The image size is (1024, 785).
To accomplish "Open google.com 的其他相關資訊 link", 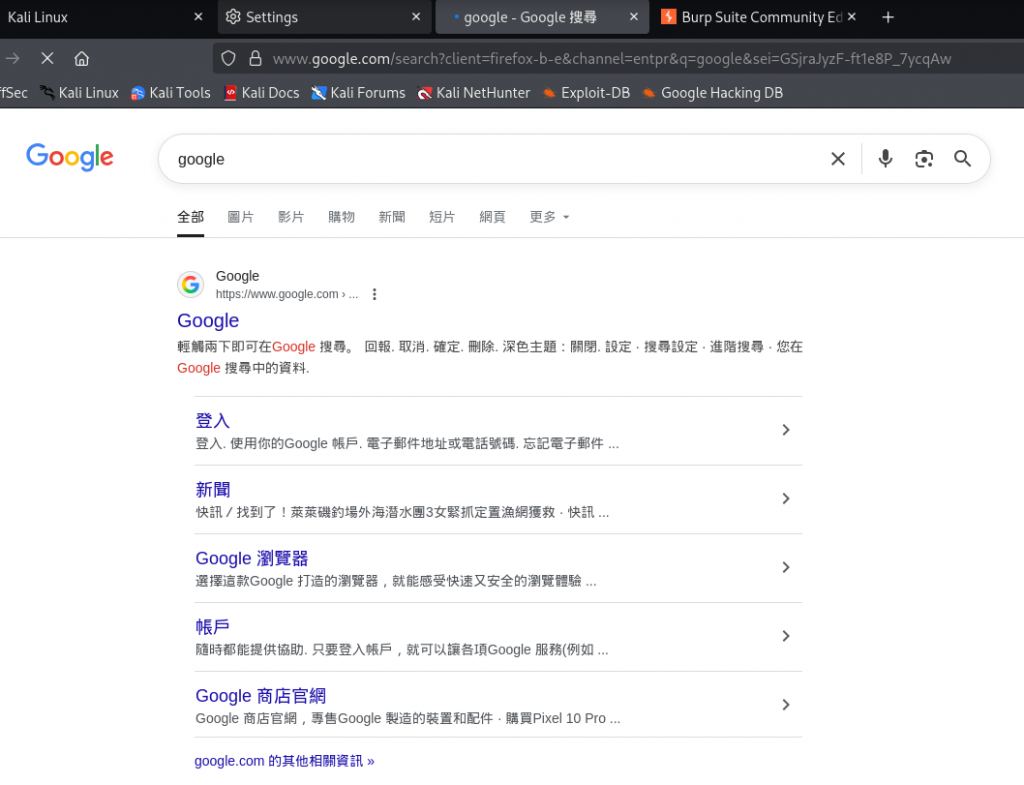I will (284, 761).
